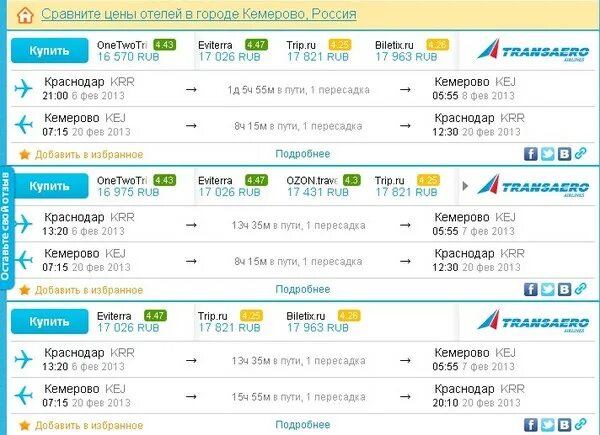
Task: Share third flight result on Twitter
Action: [547, 425]
